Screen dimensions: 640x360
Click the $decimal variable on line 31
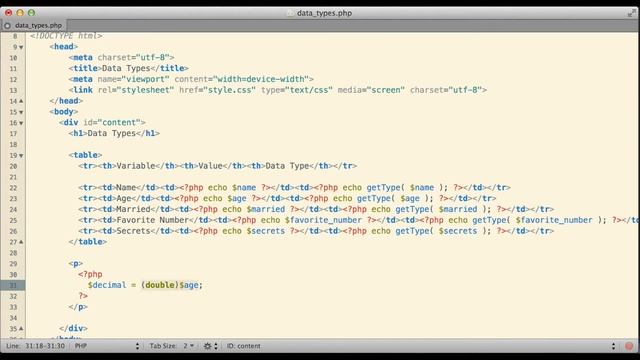pyautogui.click(x=107, y=285)
